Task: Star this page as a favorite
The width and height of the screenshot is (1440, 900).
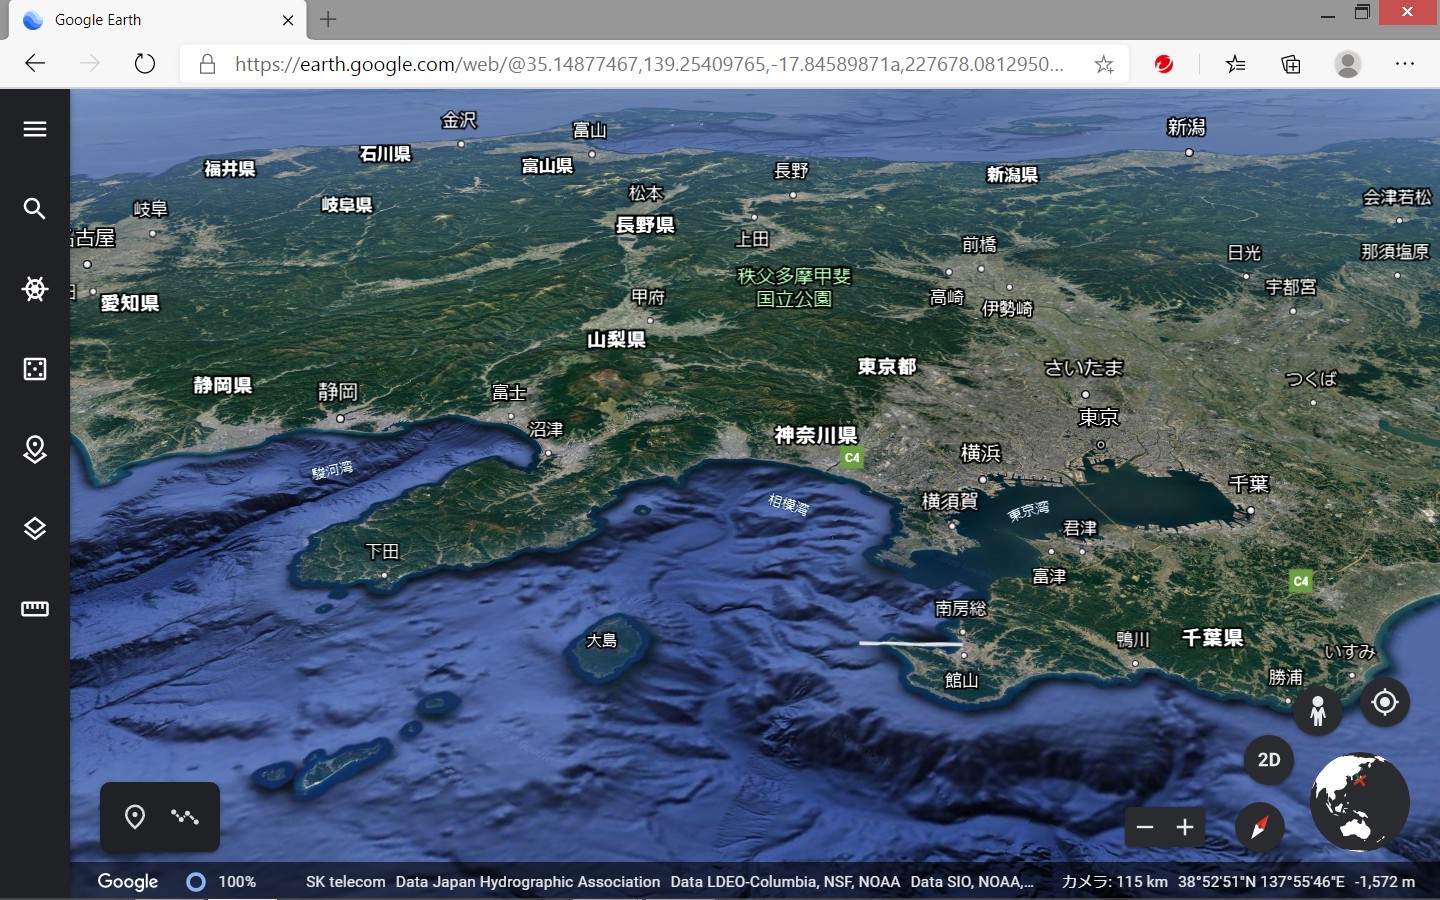Action: pos(1103,63)
